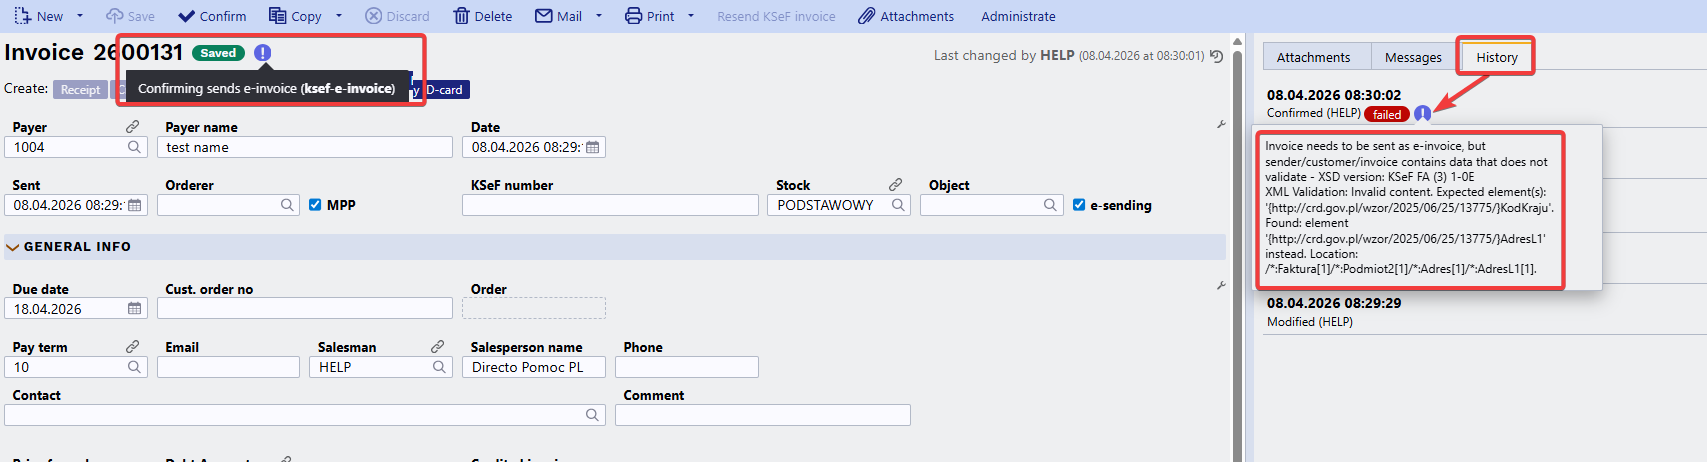This screenshot has height=462, width=1707.
Task: Open the Print options dropdown arrow
Action: [691, 16]
